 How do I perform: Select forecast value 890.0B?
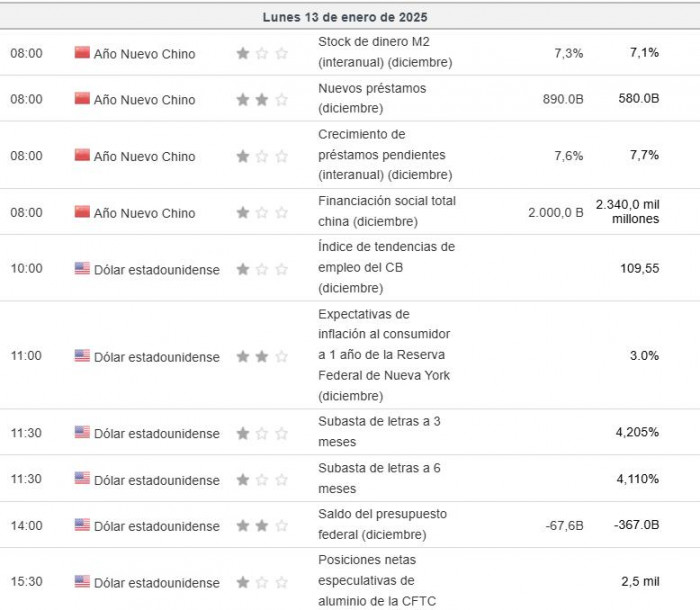(563, 99)
